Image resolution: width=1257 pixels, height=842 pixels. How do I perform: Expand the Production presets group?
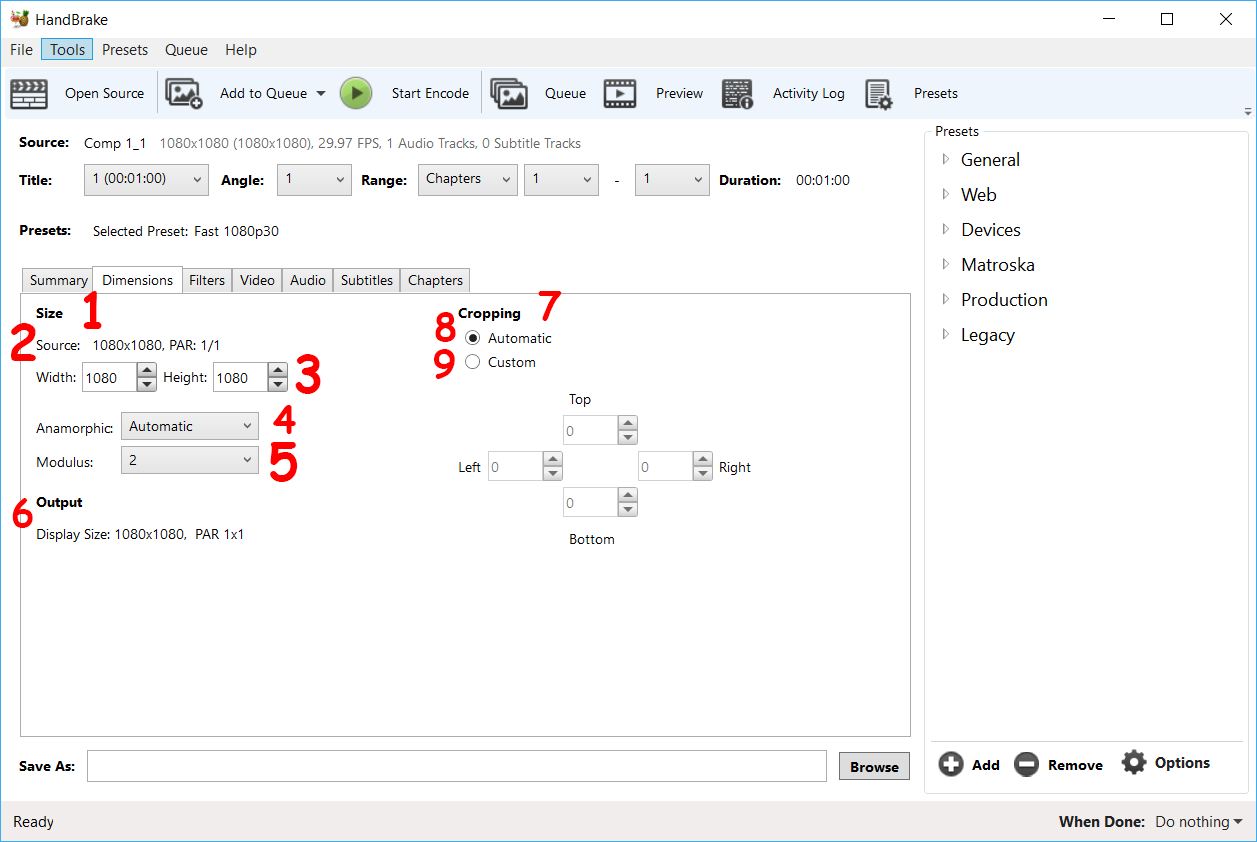(946, 299)
